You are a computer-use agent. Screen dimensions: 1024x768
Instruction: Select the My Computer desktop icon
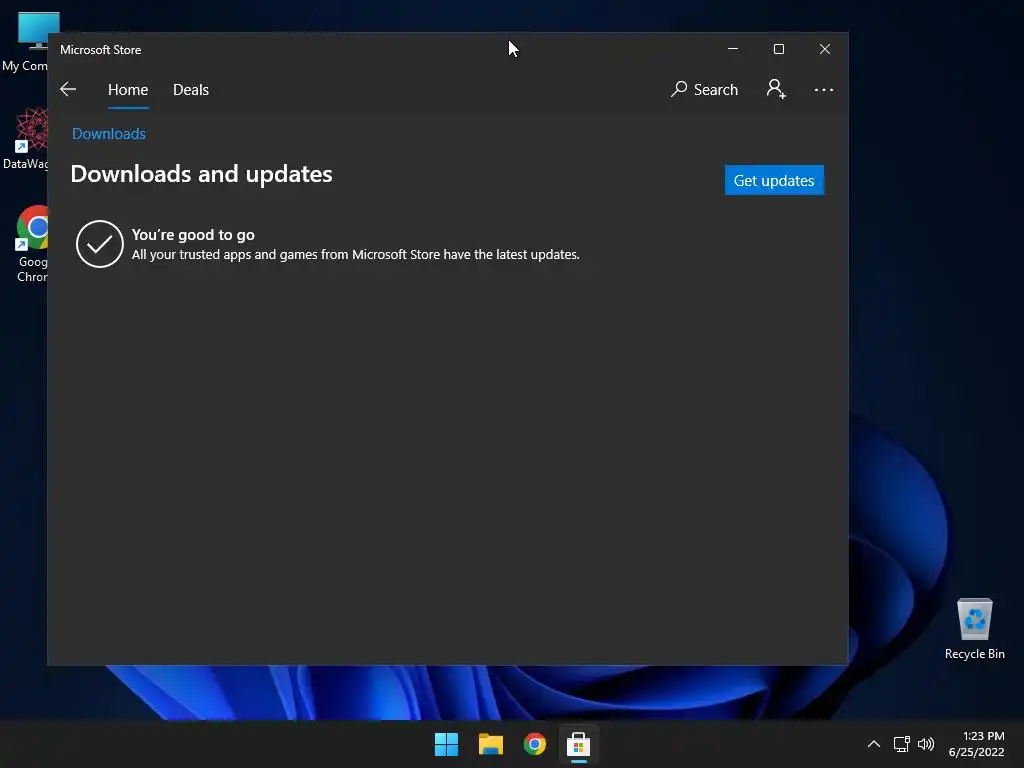(24, 41)
